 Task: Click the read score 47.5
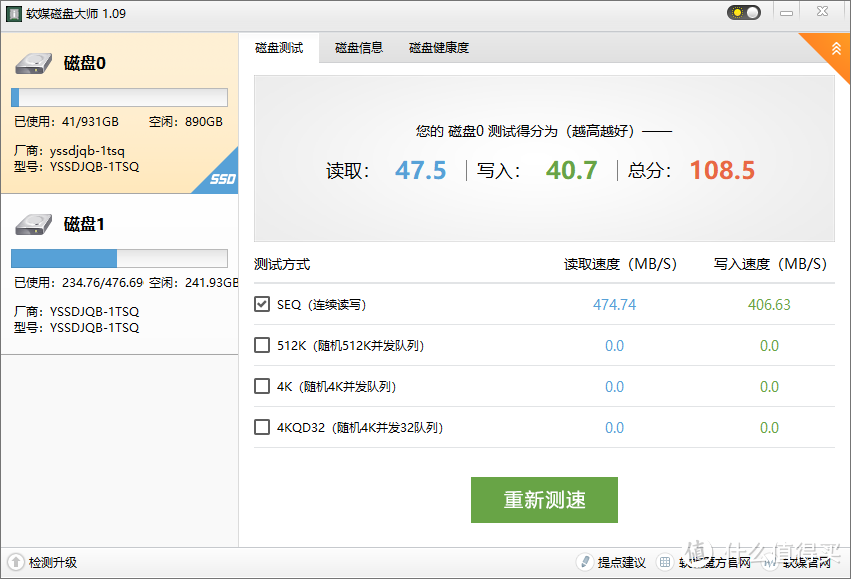[420, 170]
